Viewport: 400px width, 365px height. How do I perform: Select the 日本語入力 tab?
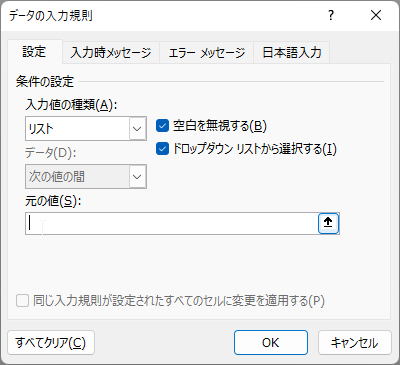pyautogui.click(x=292, y=53)
